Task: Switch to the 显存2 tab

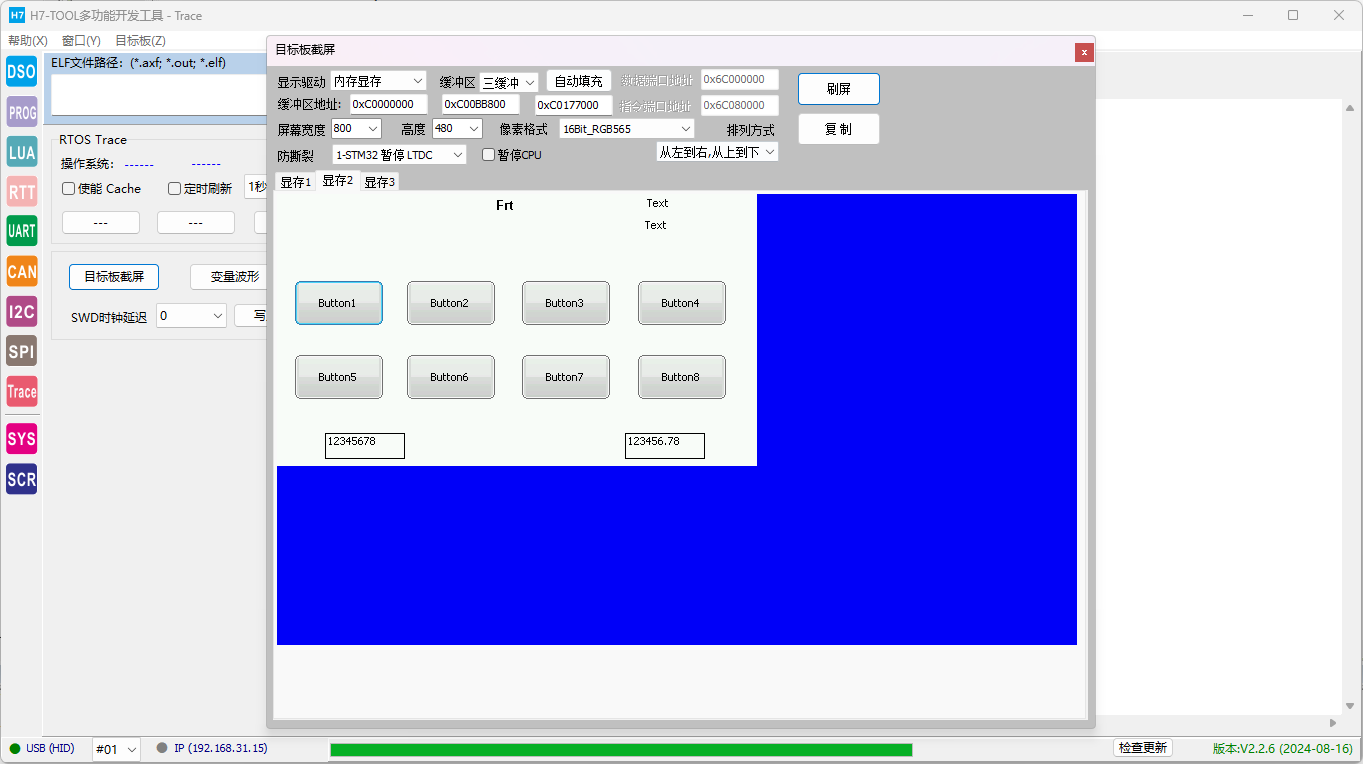Action: click(337, 180)
